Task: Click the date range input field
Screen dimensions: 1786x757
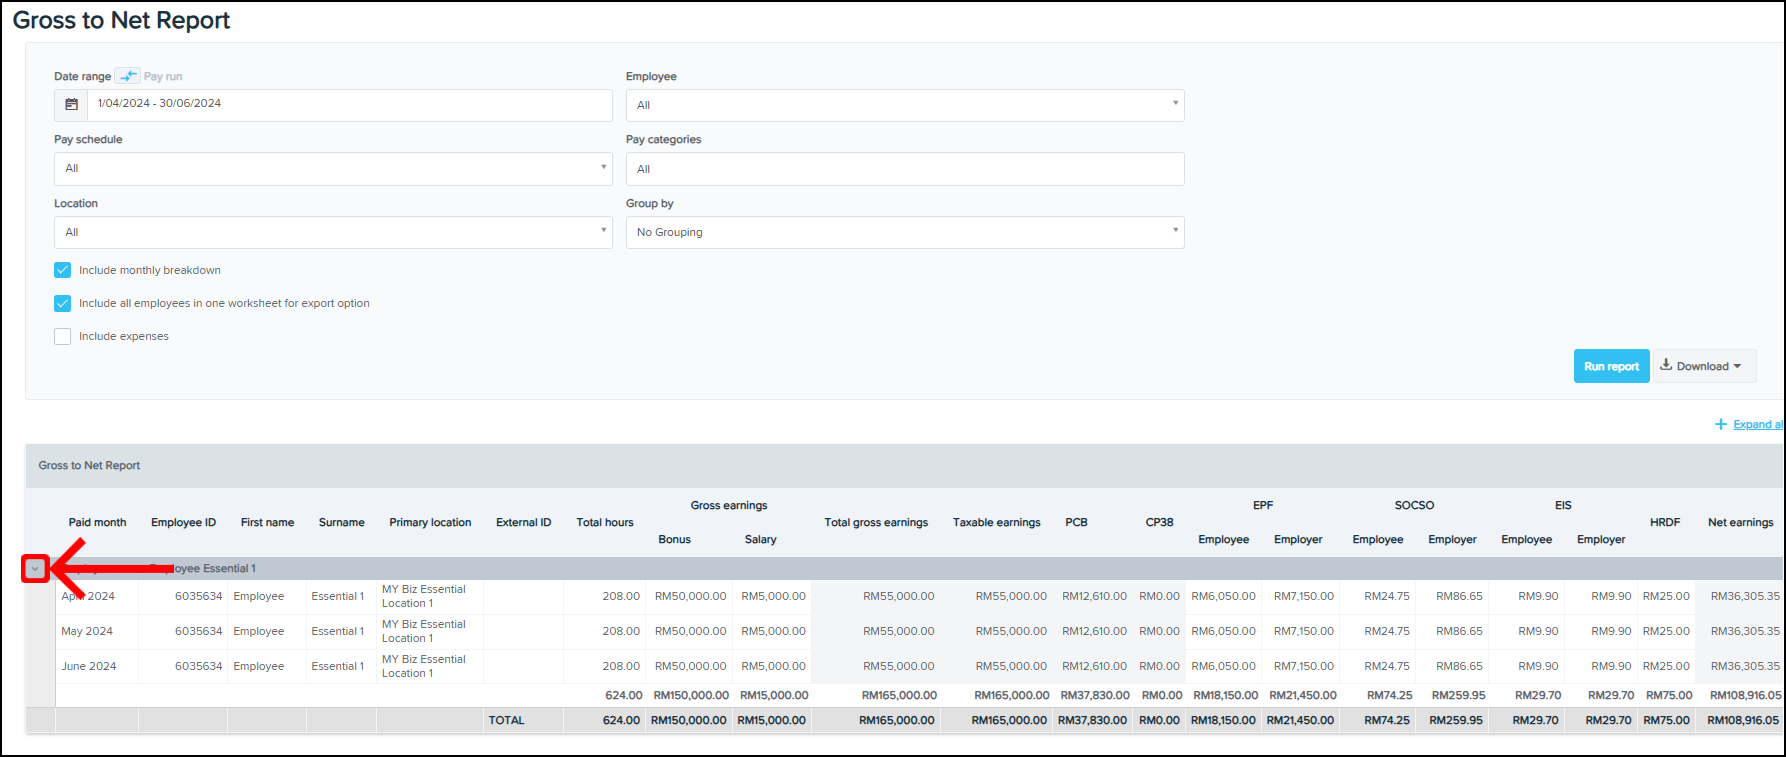Action: (349, 105)
